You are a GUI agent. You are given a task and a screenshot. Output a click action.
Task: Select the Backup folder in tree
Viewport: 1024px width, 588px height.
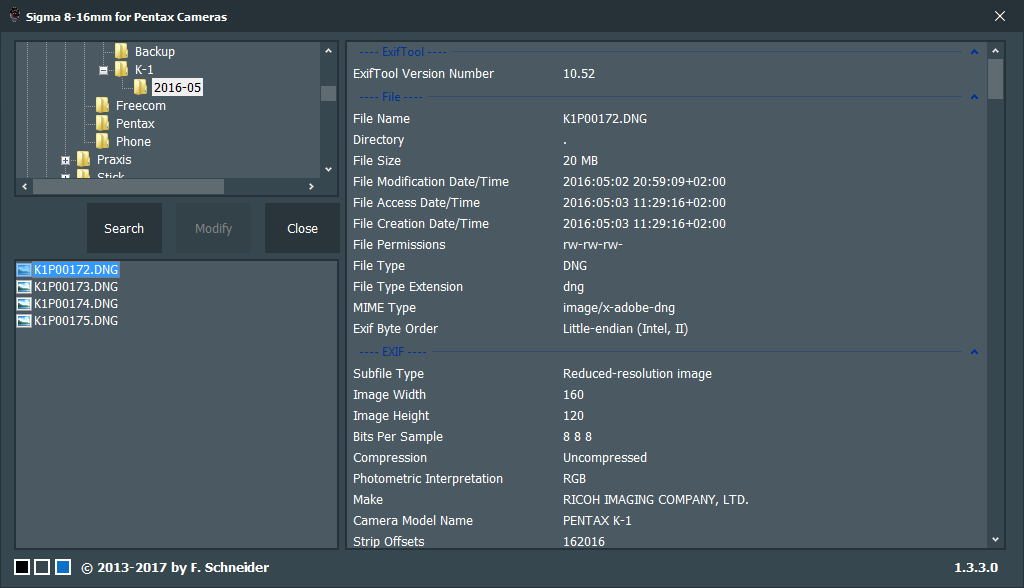coord(155,52)
